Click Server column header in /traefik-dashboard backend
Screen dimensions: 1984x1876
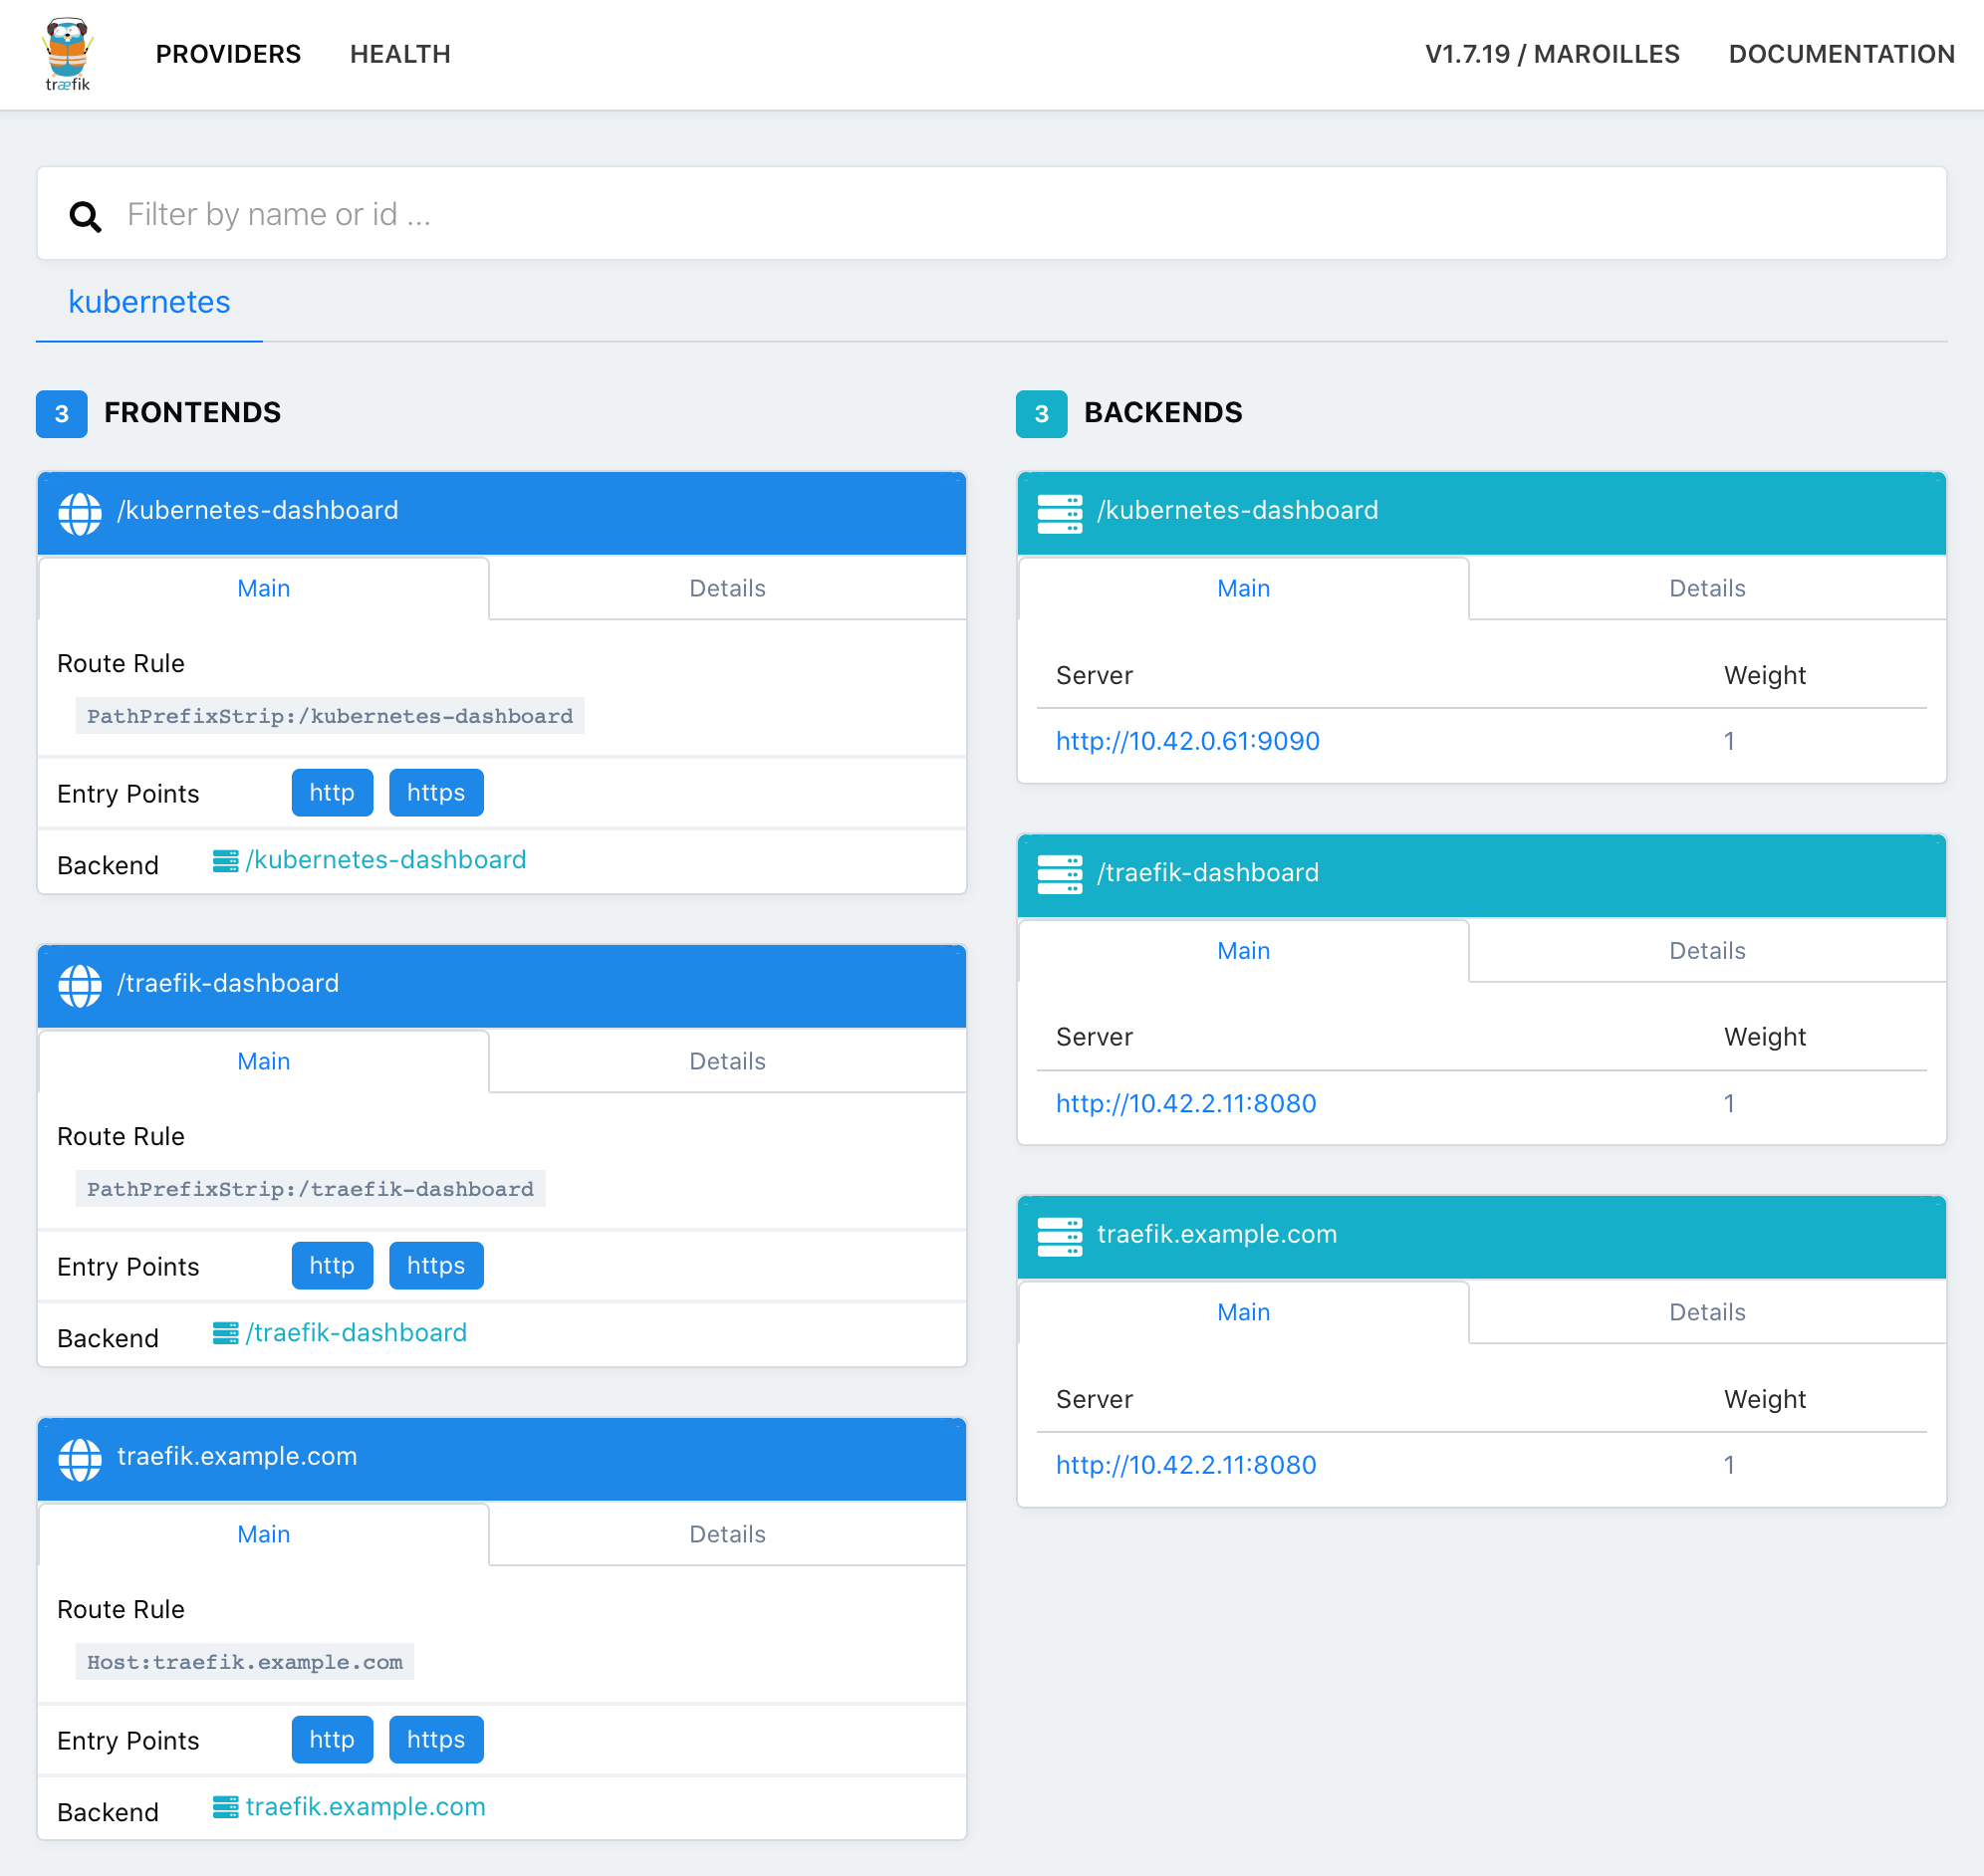tap(1095, 1038)
